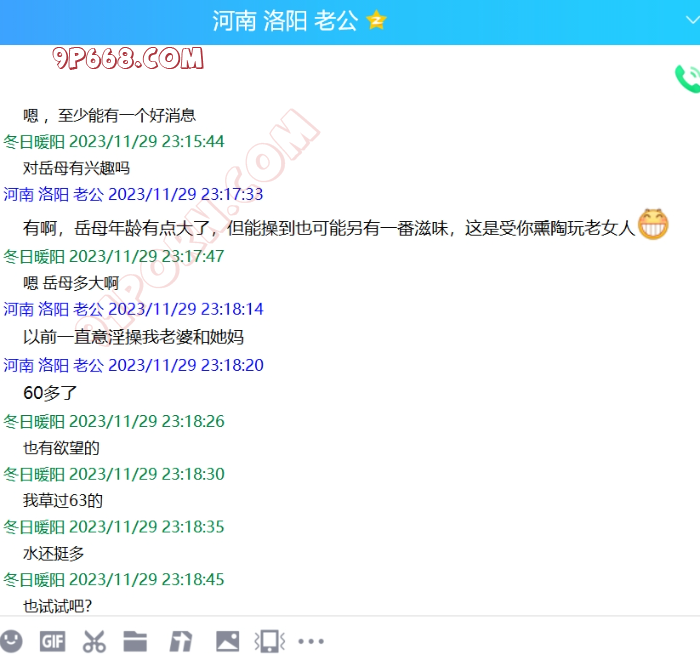700x666 pixels.
Task: Expand more options ellipsis in toolbar
Action: pos(312,641)
